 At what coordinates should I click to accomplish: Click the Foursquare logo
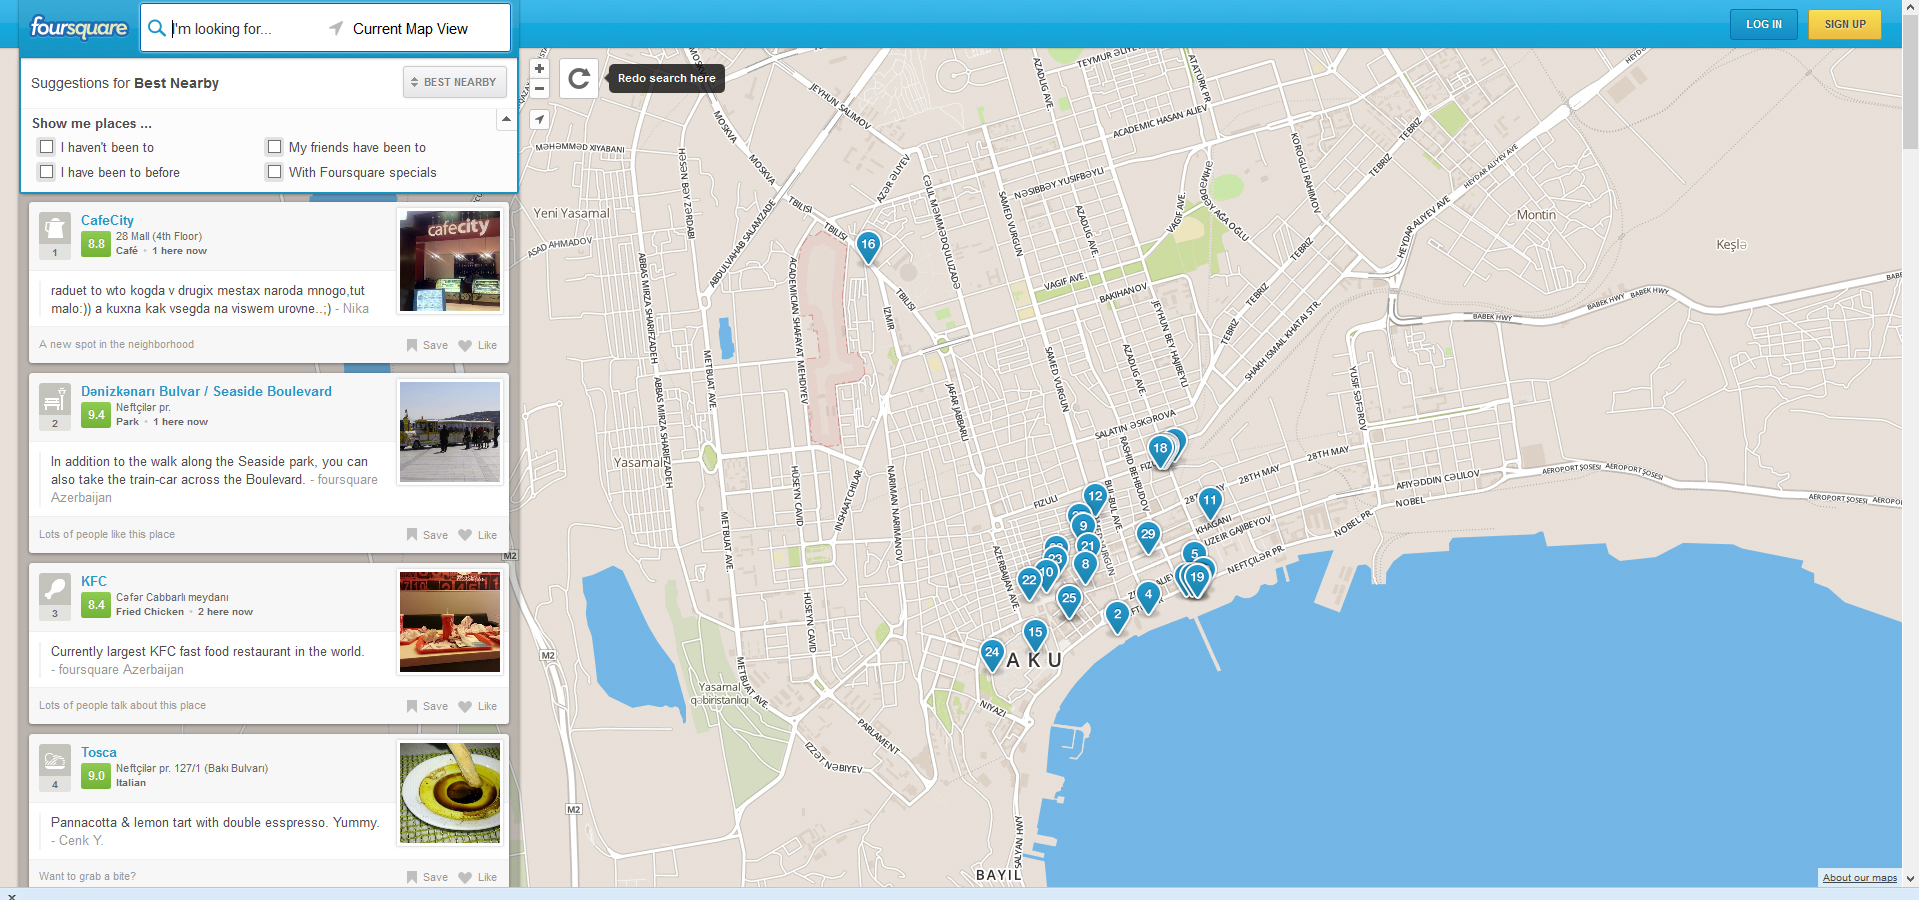pos(79,27)
